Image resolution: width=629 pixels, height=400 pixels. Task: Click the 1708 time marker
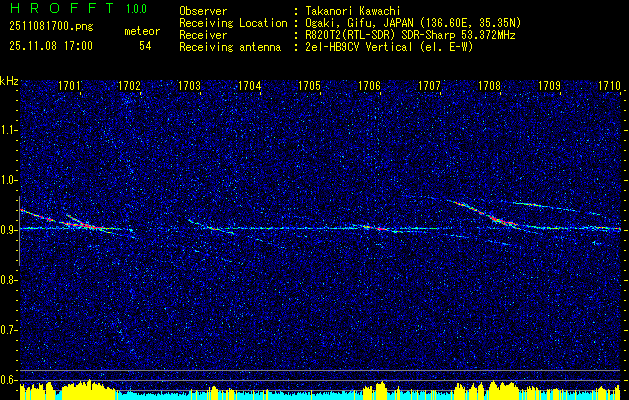click(489, 86)
